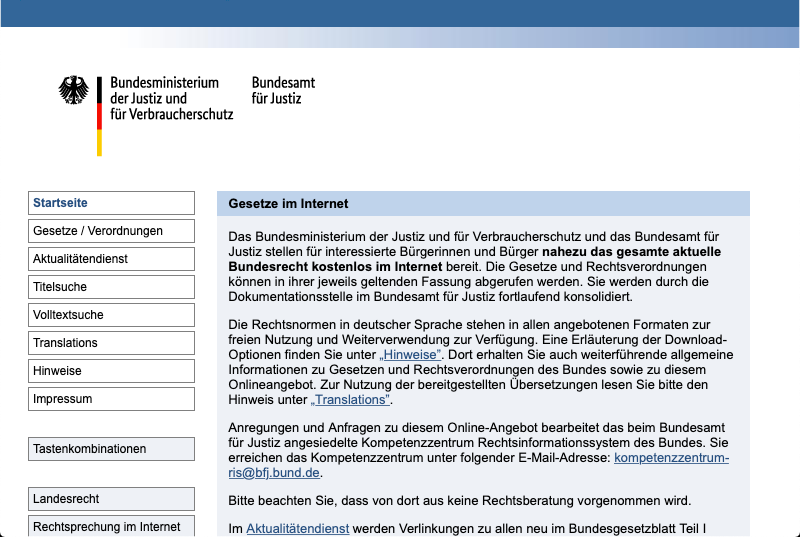This screenshot has height=537, width=800.
Task: Click the Bundesamt für Justiz logo
Action: 276,91
